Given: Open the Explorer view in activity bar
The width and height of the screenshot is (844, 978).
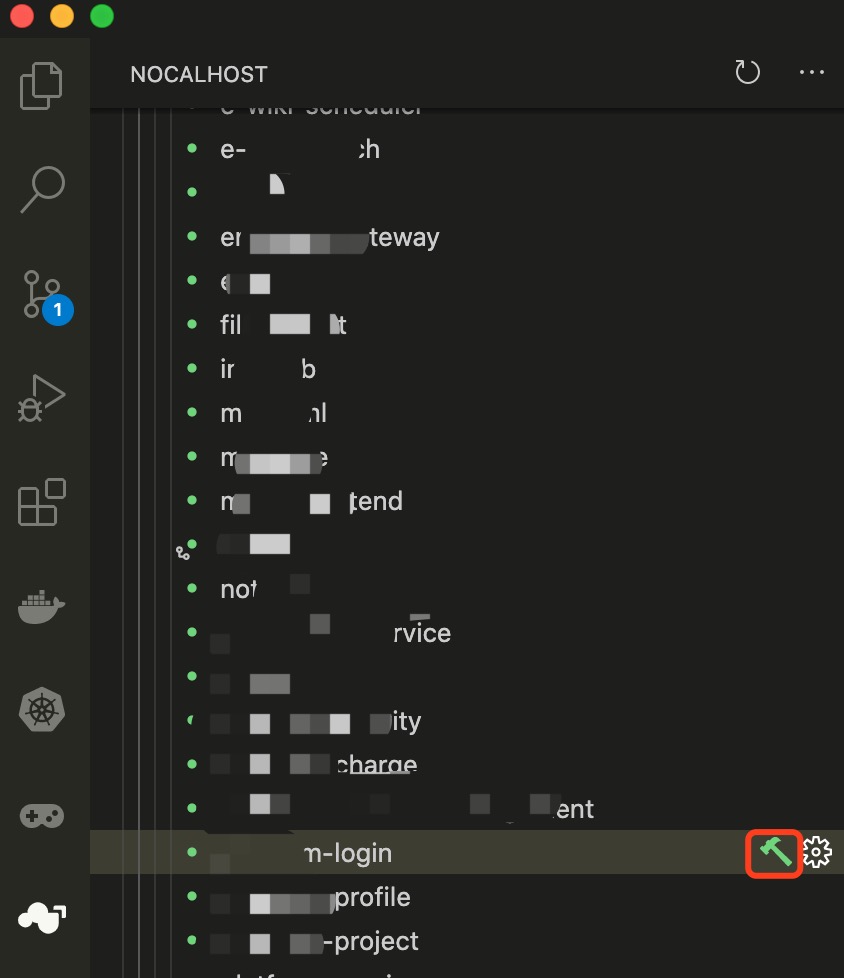Looking at the screenshot, I should pos(43,86).
